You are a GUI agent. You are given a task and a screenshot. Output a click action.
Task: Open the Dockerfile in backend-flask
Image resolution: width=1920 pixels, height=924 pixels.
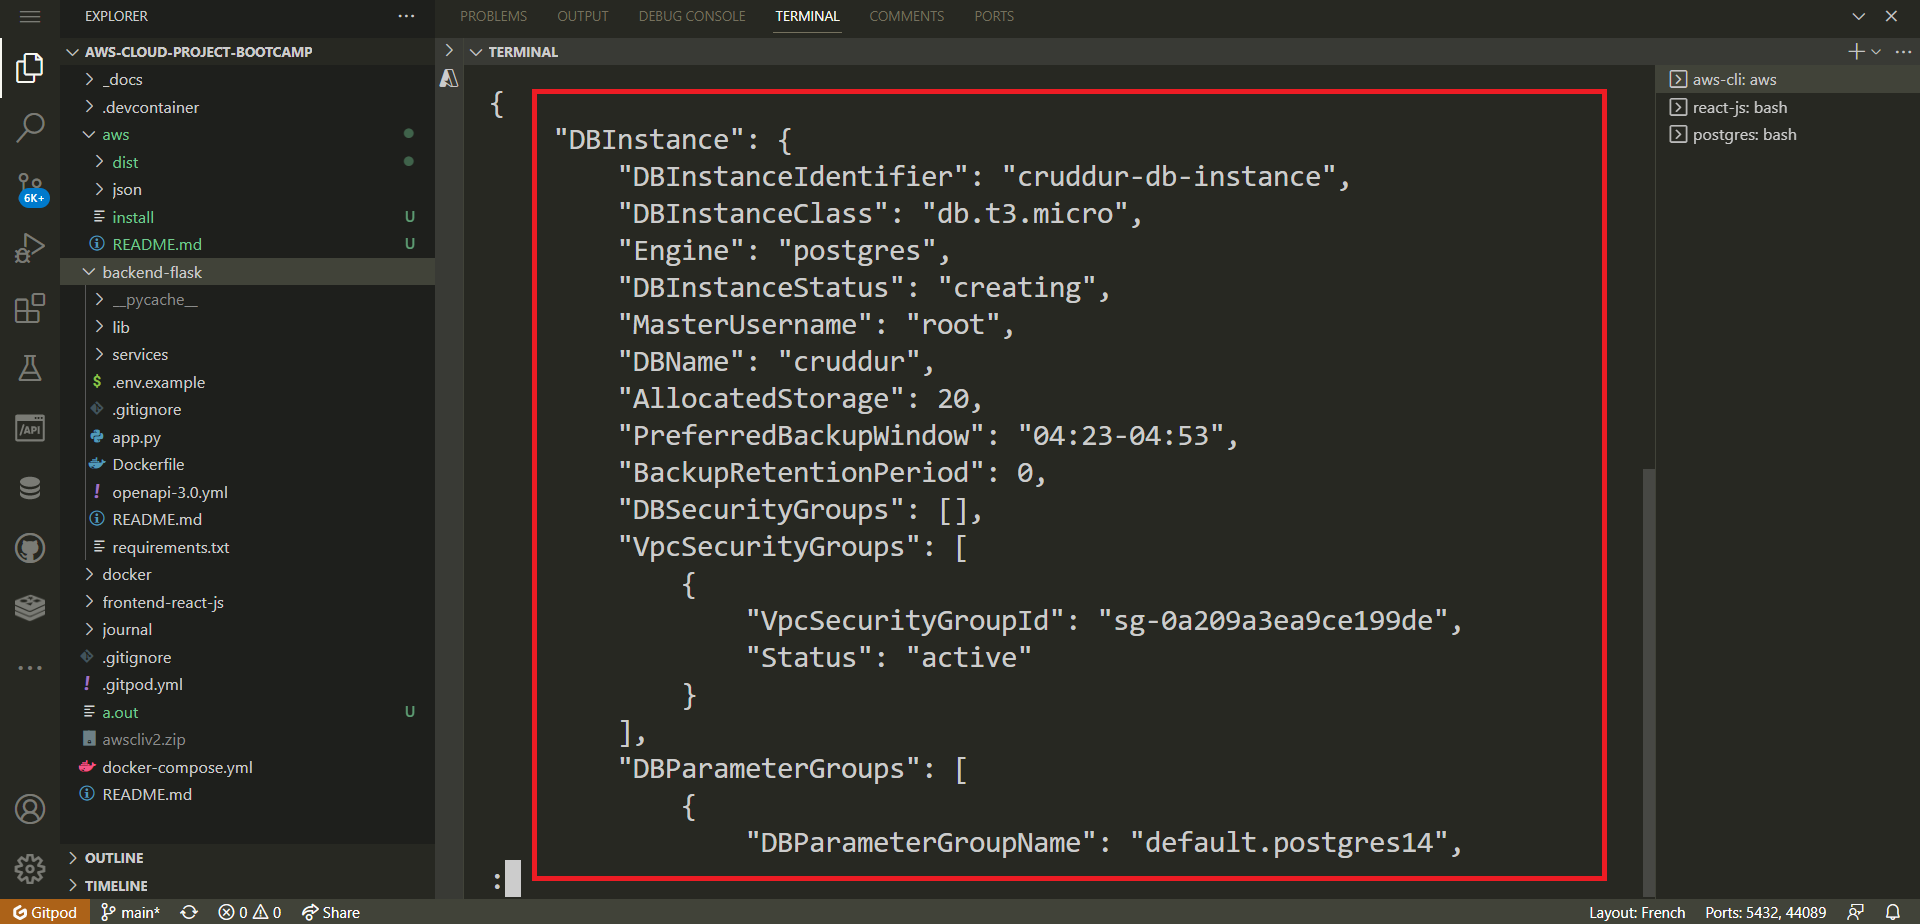[248, 464]
